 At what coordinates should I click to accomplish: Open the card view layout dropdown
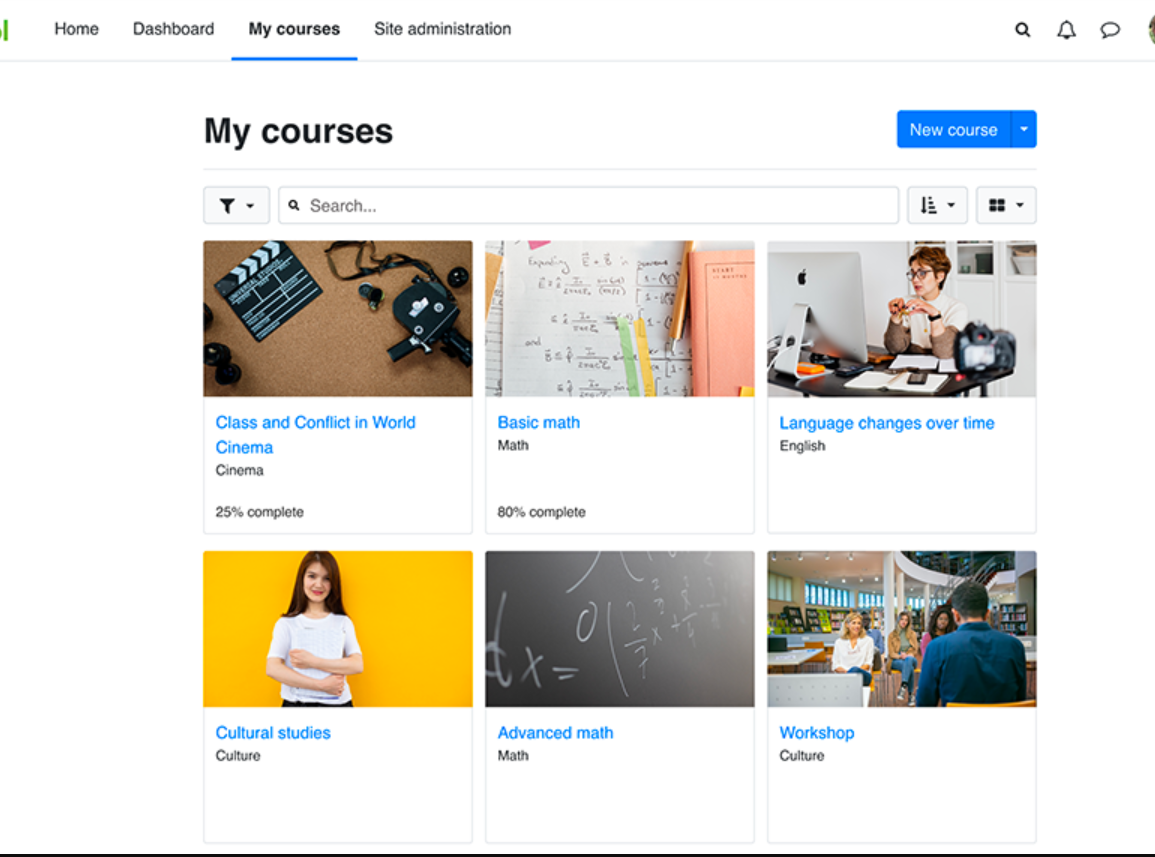1005,206
